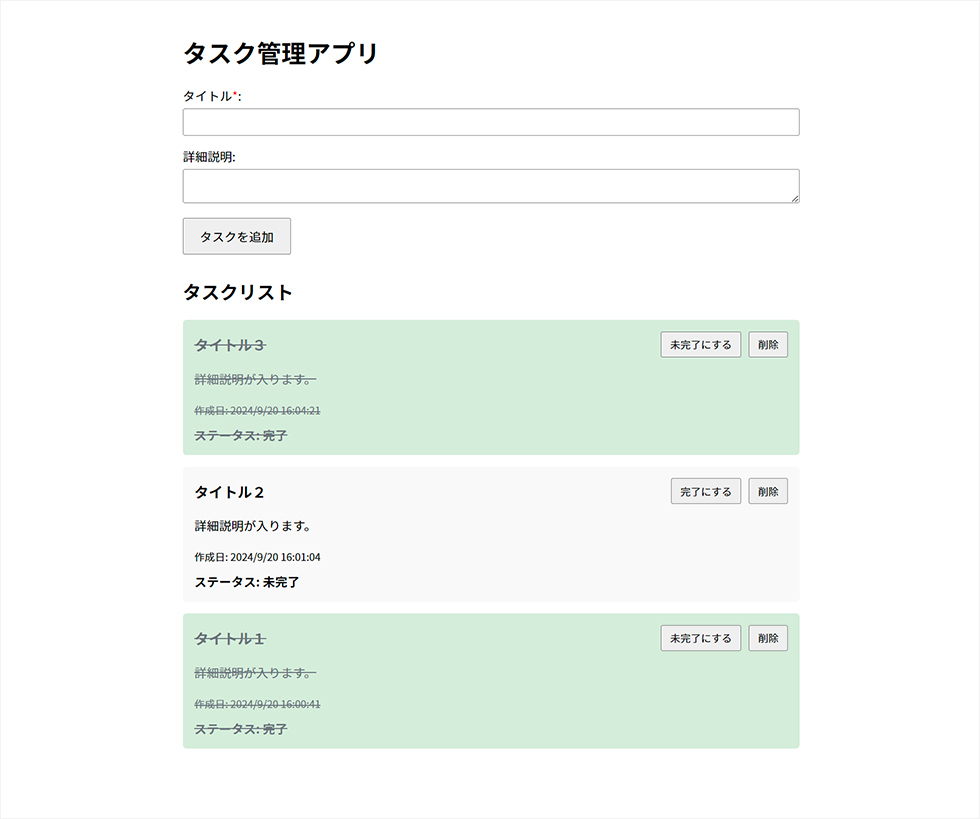Screen dimensions: 980x819
Task: Revert タイトル1 using 未完了にする
Action: 701,638
